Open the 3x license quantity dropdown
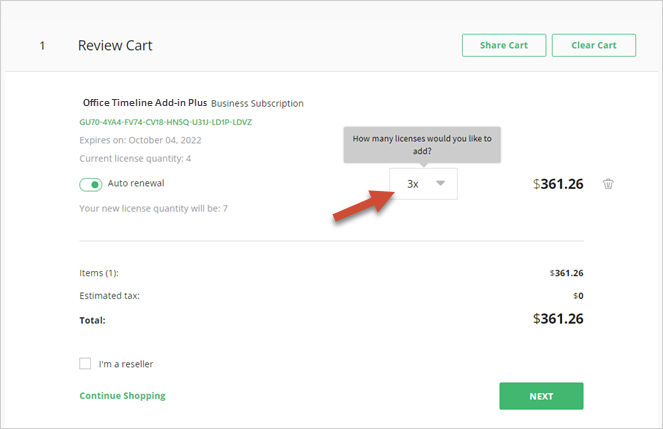663x429 pixels. [x=423, y=184]
